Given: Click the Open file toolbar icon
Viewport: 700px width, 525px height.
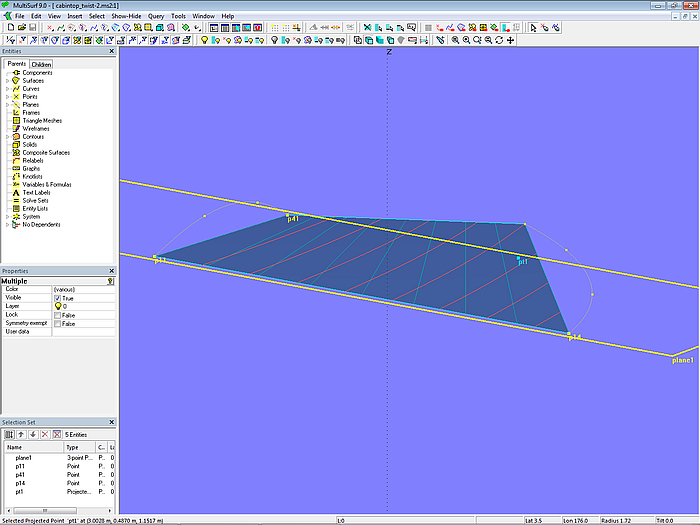Looking at the screenshot, I should 20,28.
